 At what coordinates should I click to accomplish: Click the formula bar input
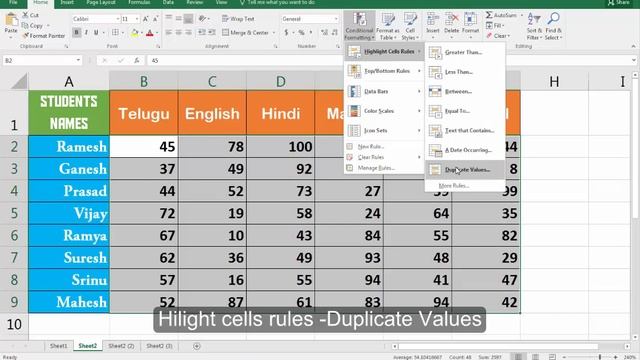pos(388,60)
